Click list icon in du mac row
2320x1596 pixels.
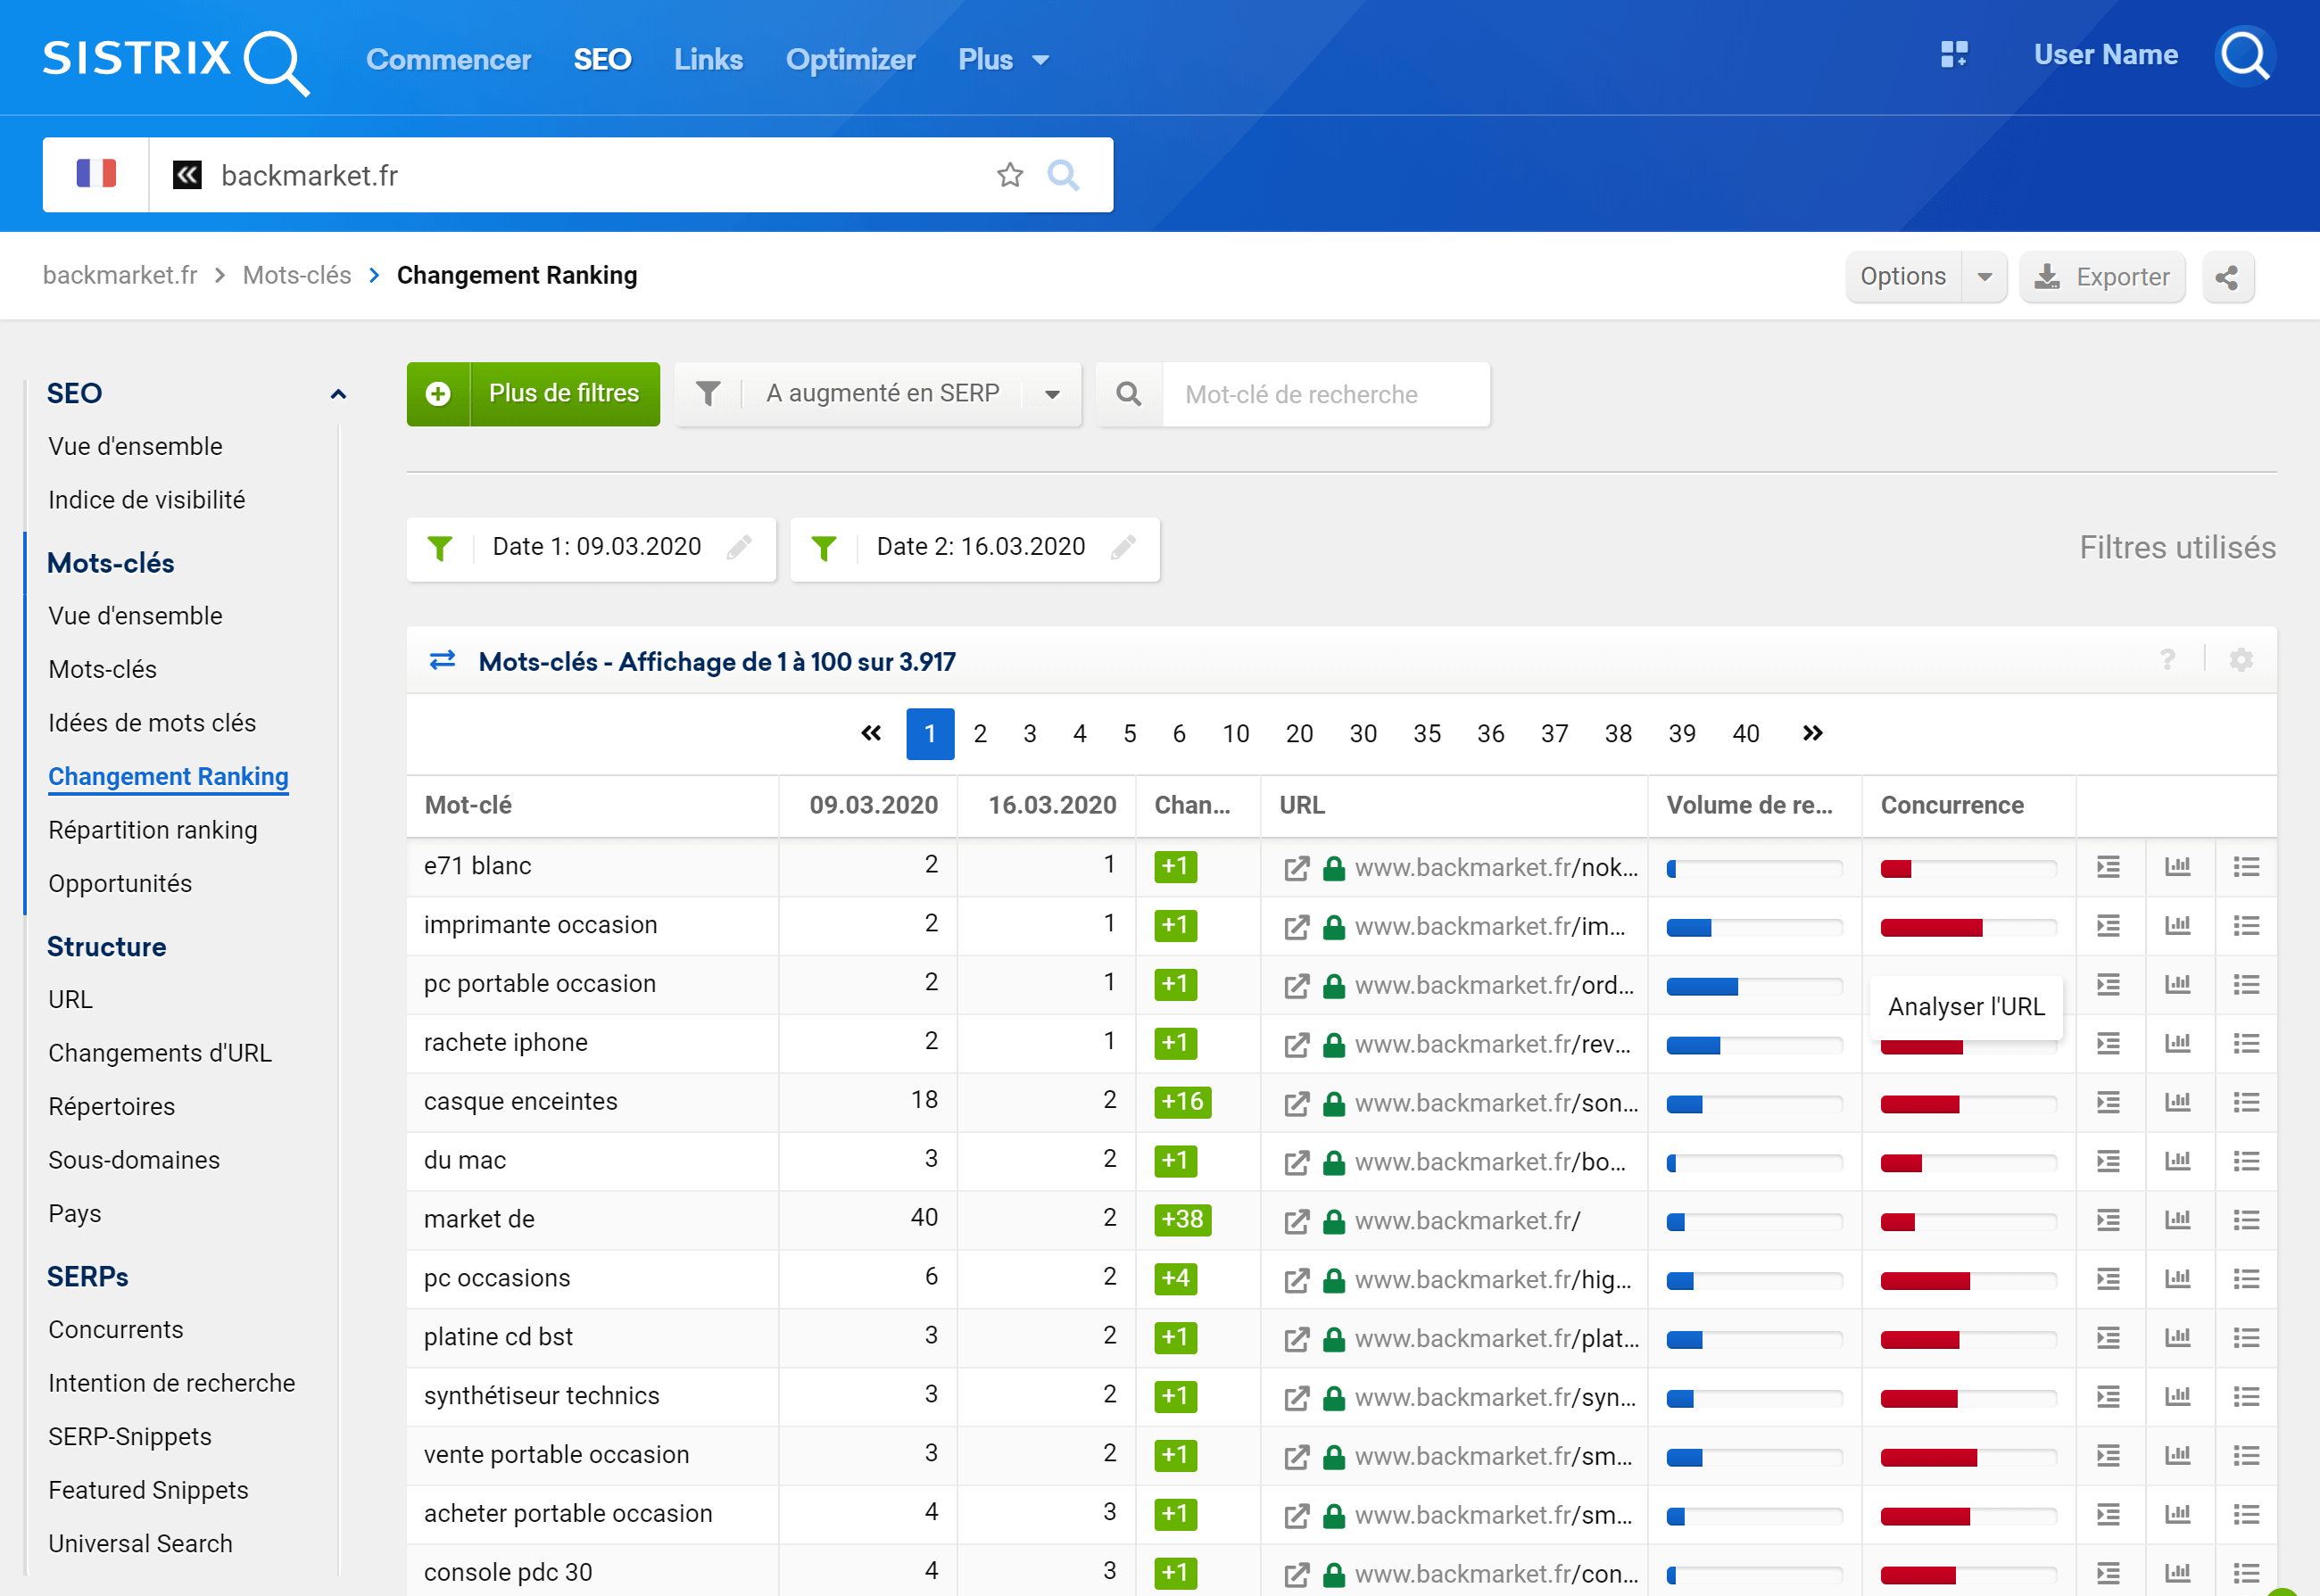click(x=2246, y=1161)
